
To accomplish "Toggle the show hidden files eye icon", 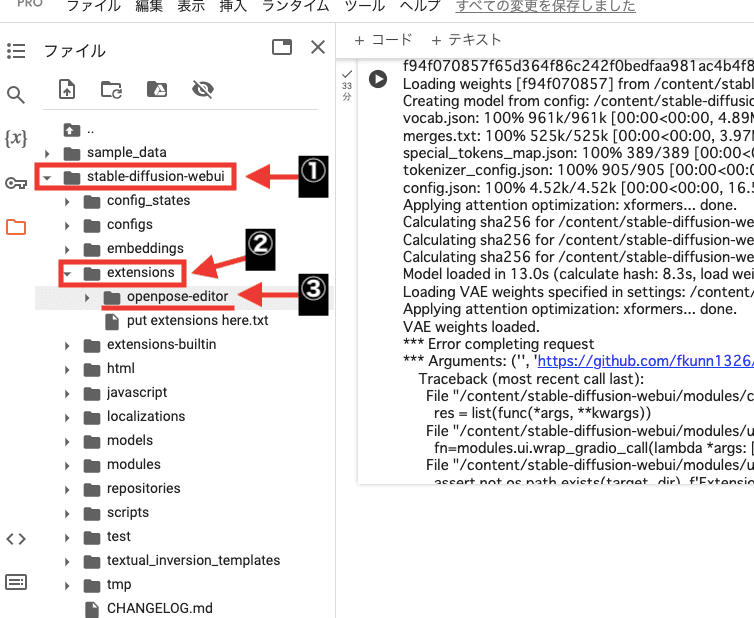I will (x=202, y=89).
